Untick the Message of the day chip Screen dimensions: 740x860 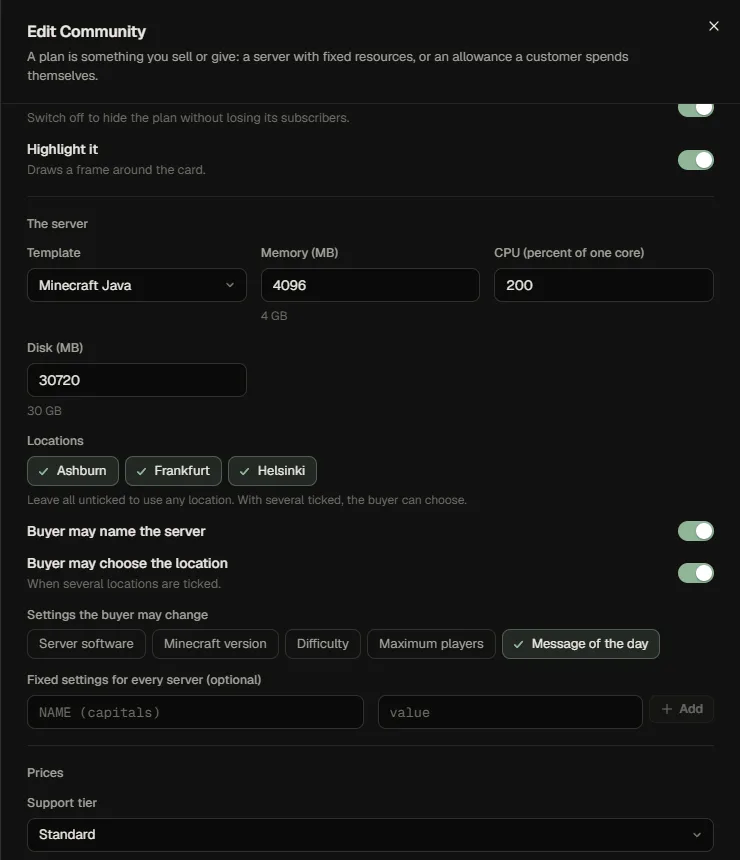click(580, 643)
